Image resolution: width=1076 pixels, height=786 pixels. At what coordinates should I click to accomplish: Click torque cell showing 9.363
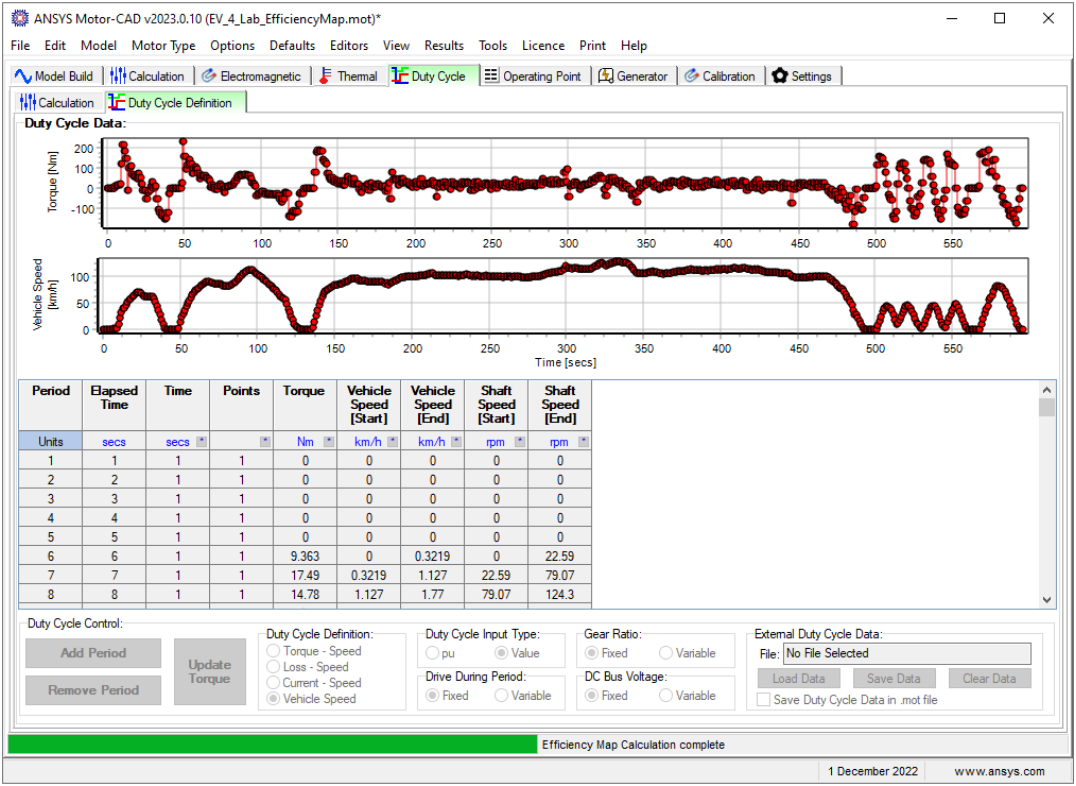click(305, 556)
